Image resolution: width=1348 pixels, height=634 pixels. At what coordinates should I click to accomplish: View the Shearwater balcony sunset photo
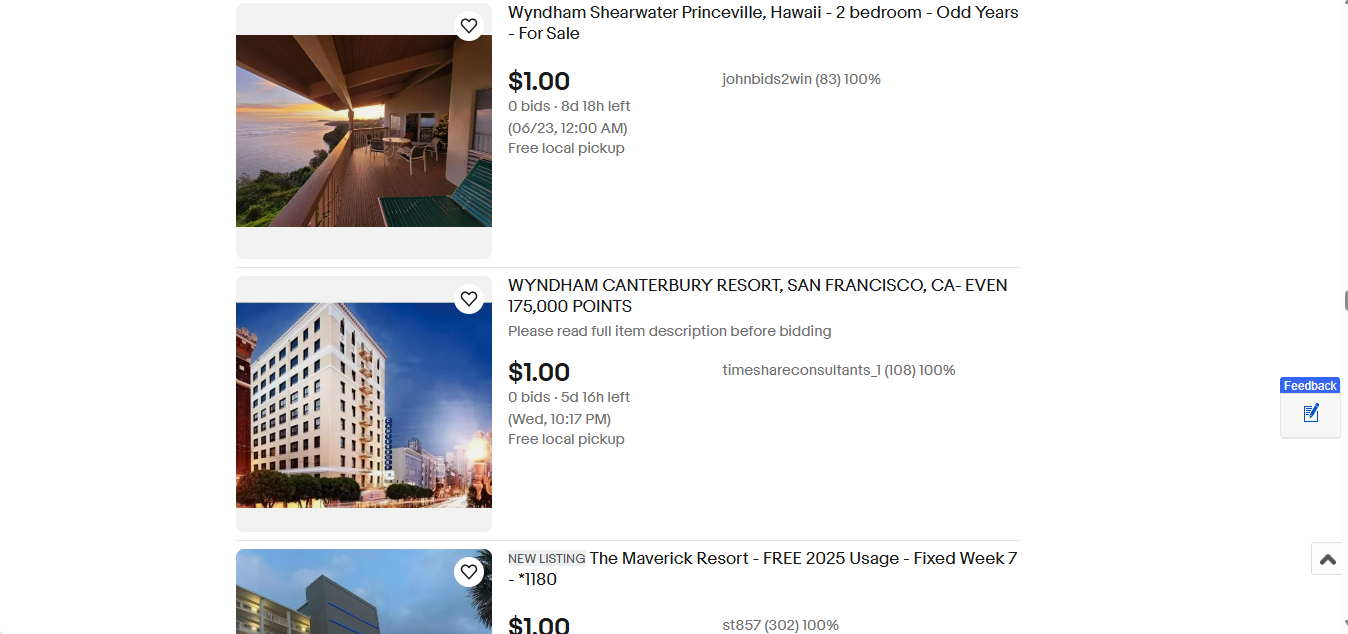tap(364, 131)
